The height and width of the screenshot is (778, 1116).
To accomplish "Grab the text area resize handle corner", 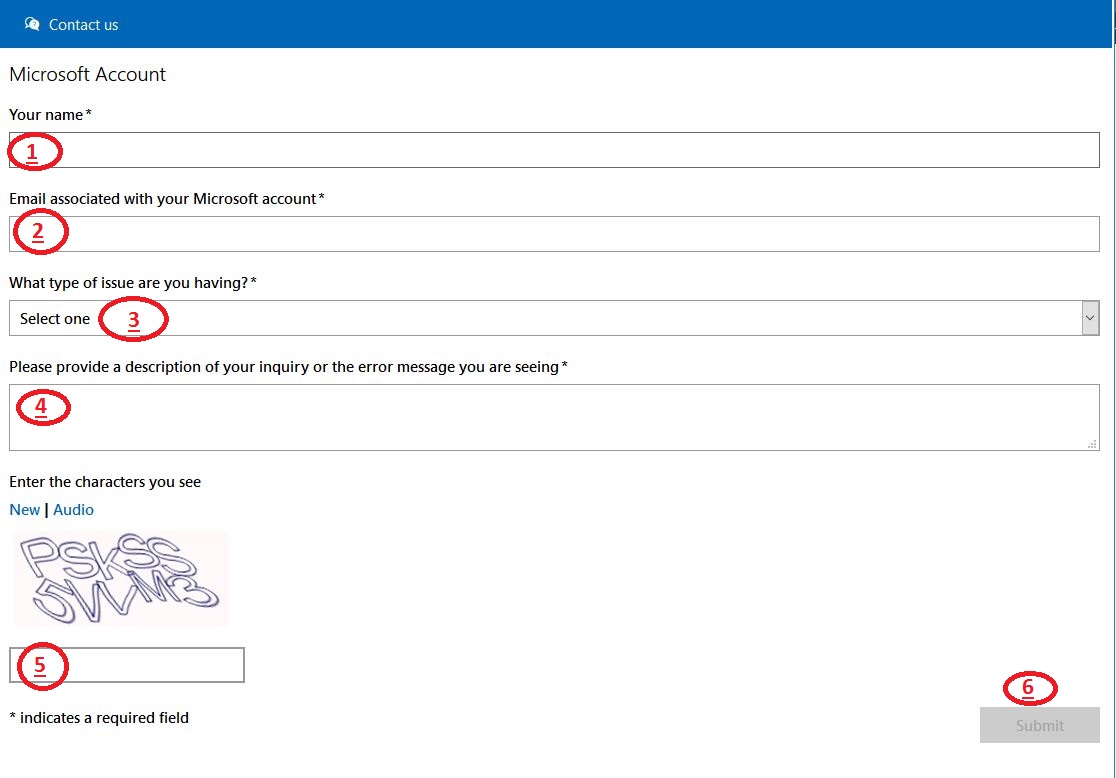I will tap(1092, 444).
